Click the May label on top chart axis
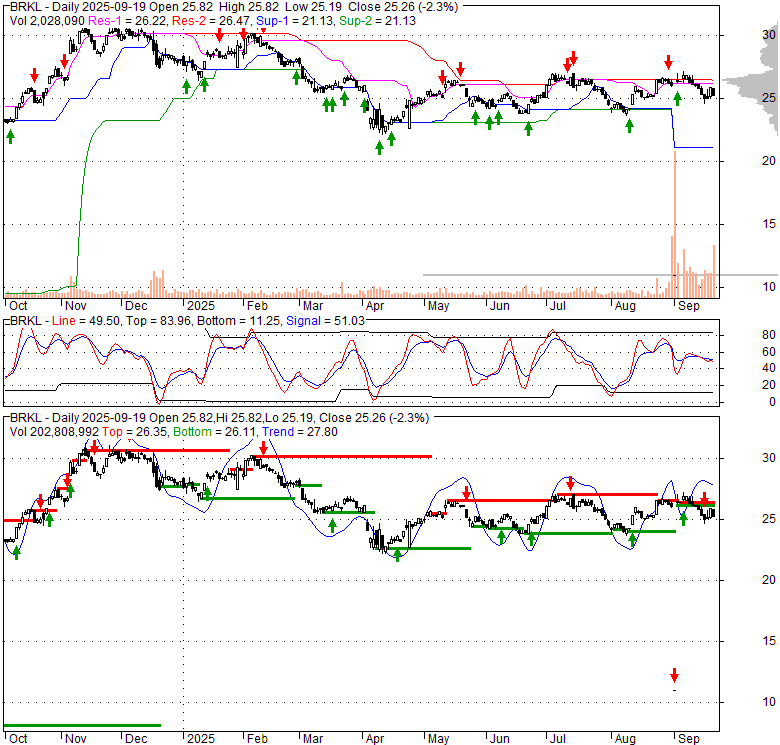Image resolution: width=780 pixels, height=745 pixels. click(x=438, y=306)
